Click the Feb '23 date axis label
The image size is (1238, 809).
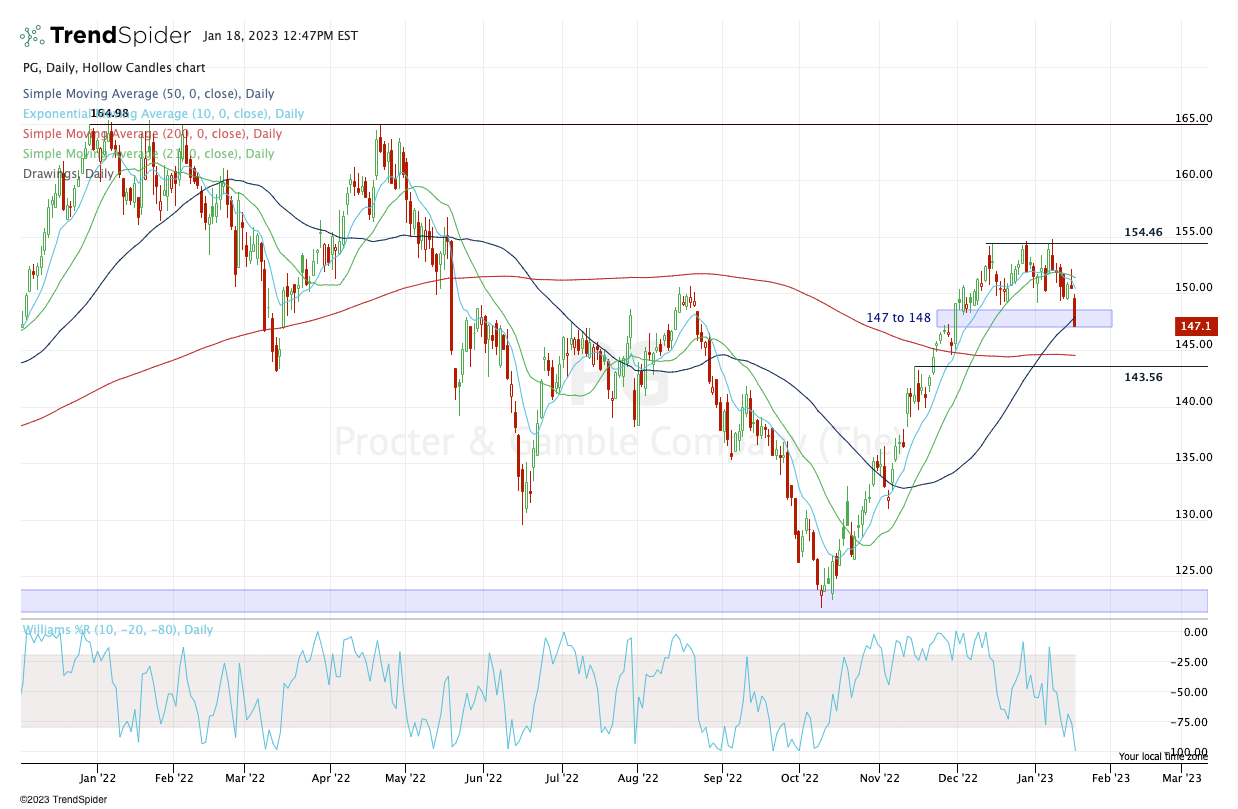click(1109, 776)
